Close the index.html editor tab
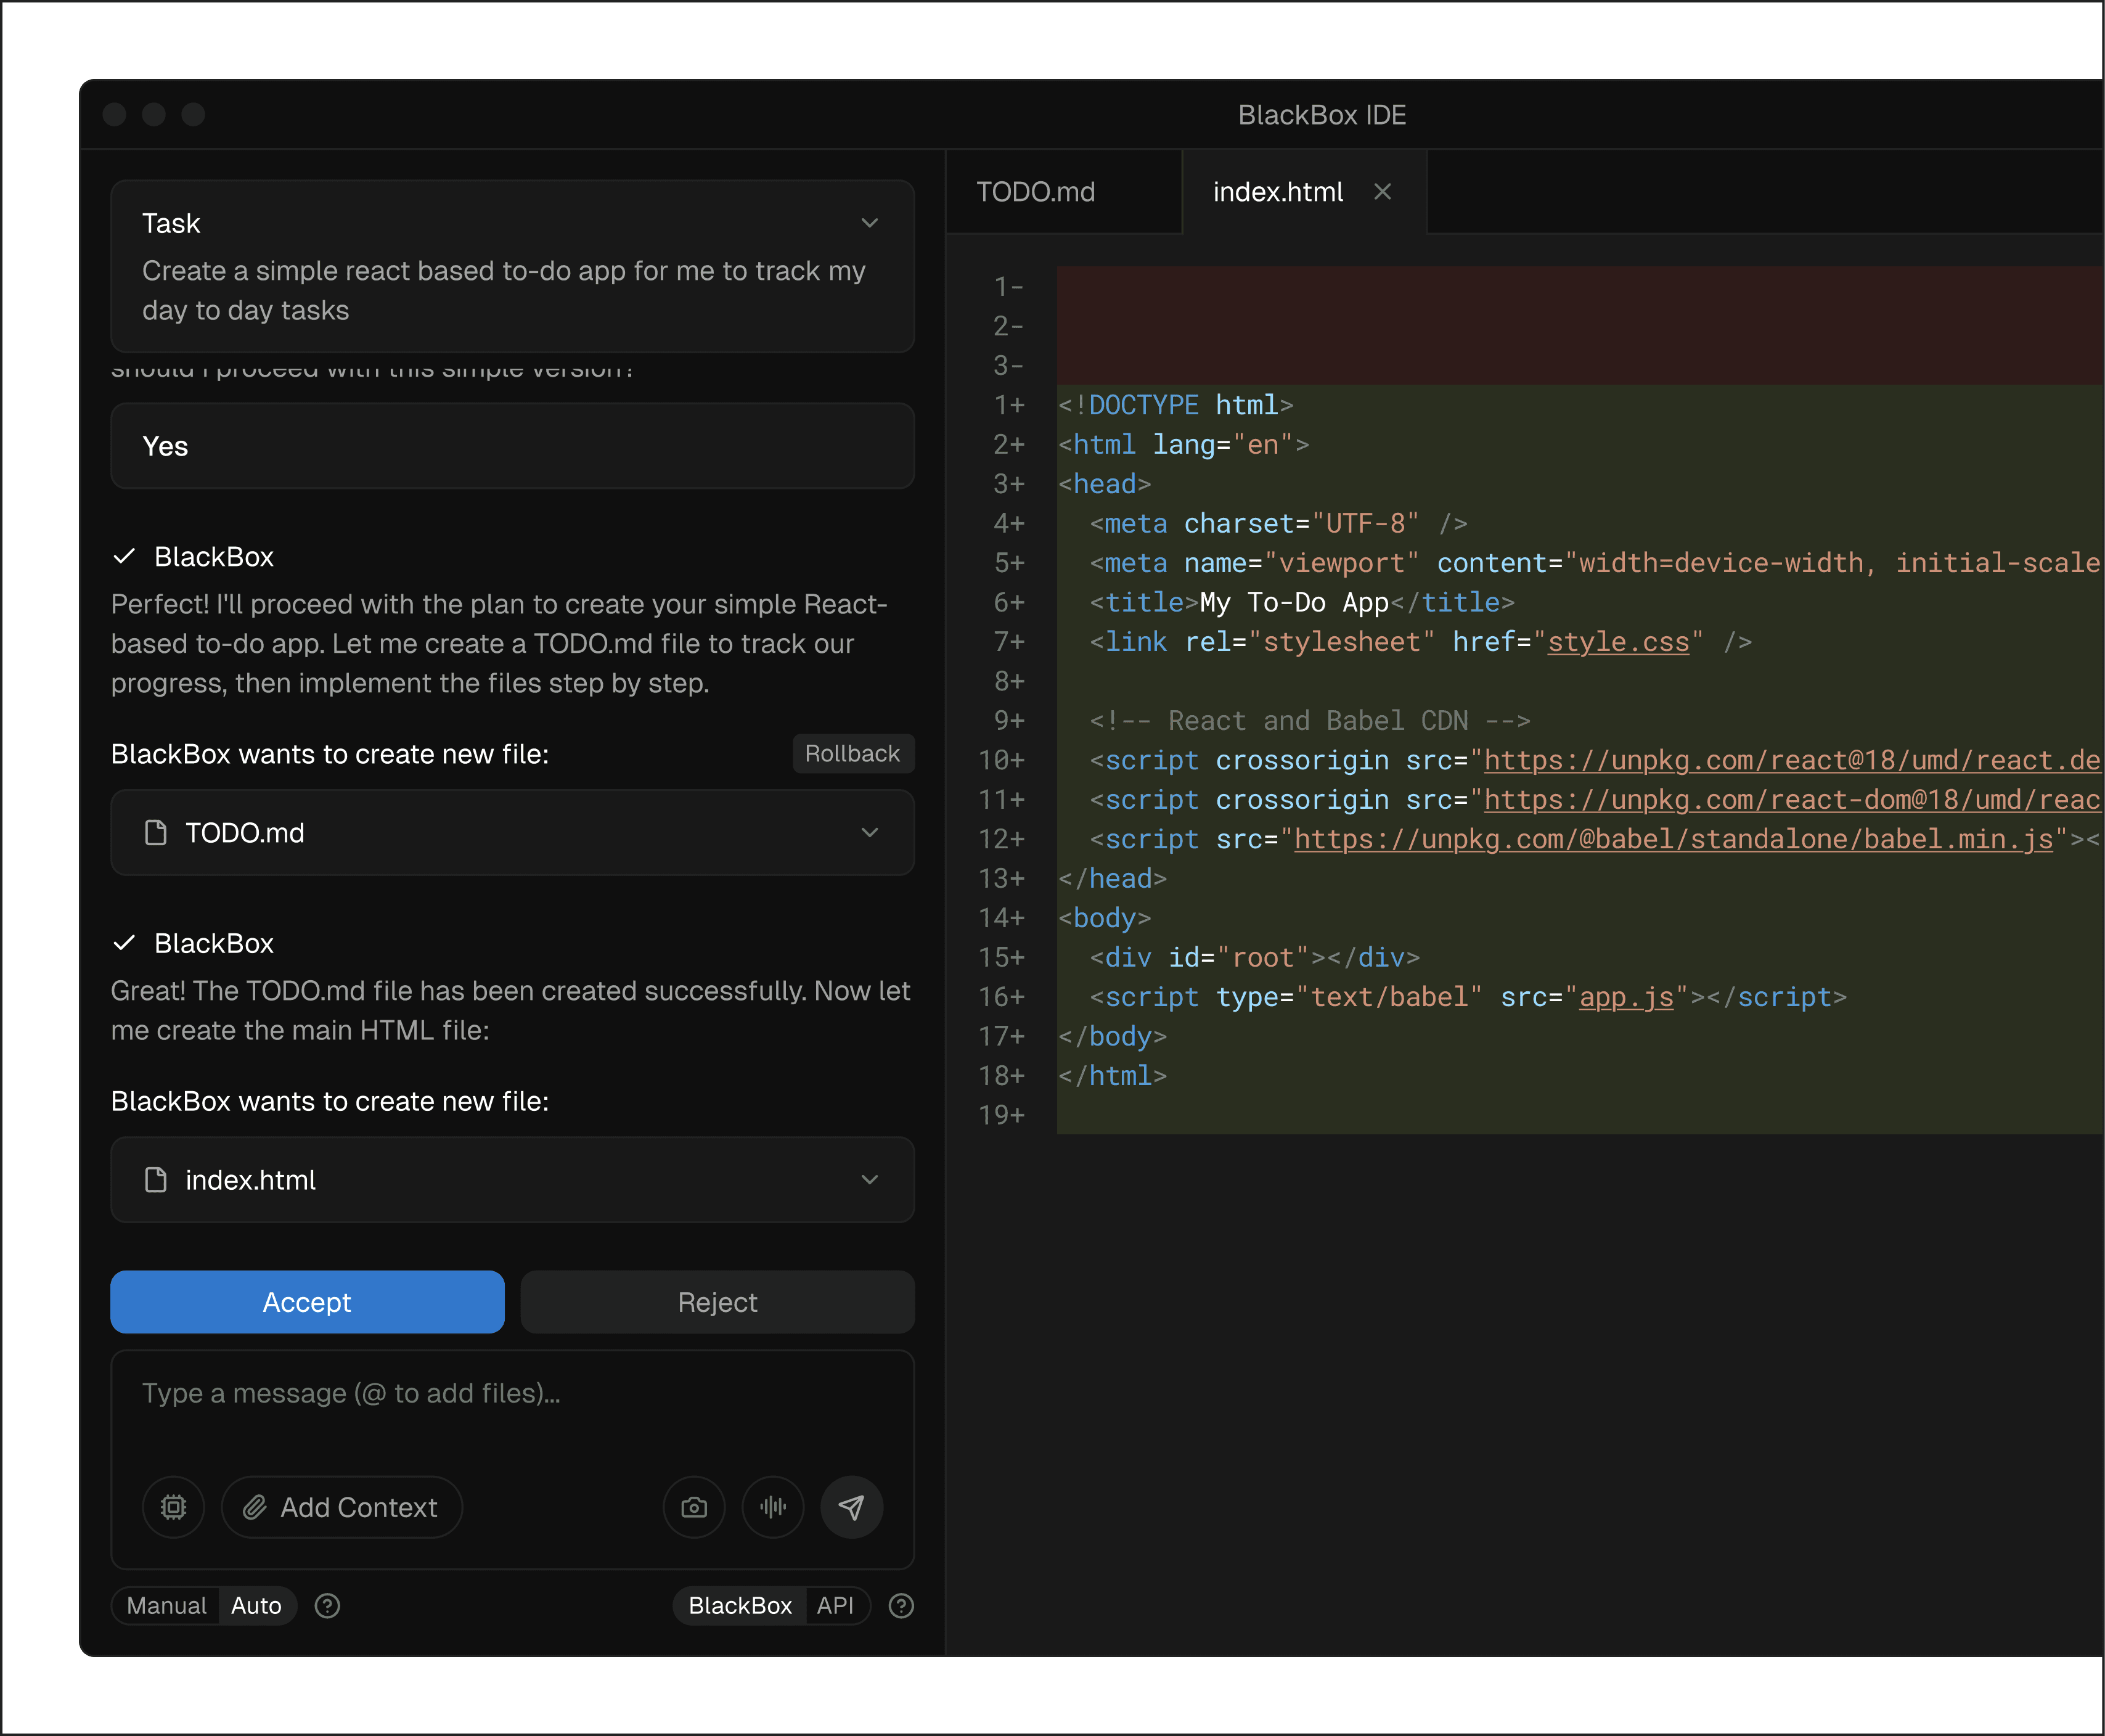The height and width of the screenshot is (1736, 2105). pyautogui.click(x=1383, y=192)
